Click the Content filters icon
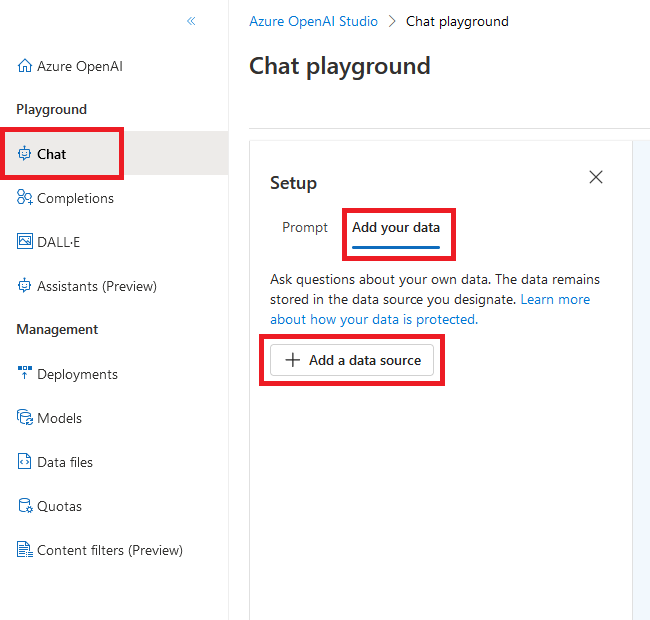 (25, 550)
